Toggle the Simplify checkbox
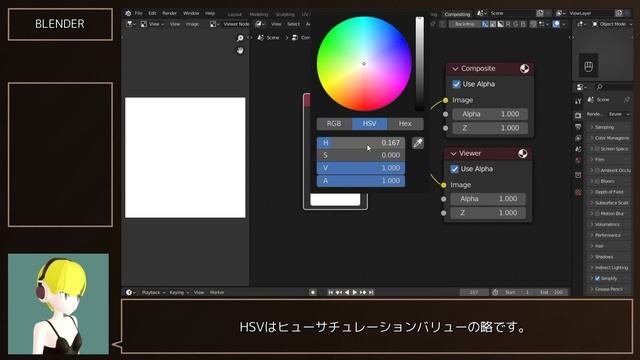 (x=597, y=278)
